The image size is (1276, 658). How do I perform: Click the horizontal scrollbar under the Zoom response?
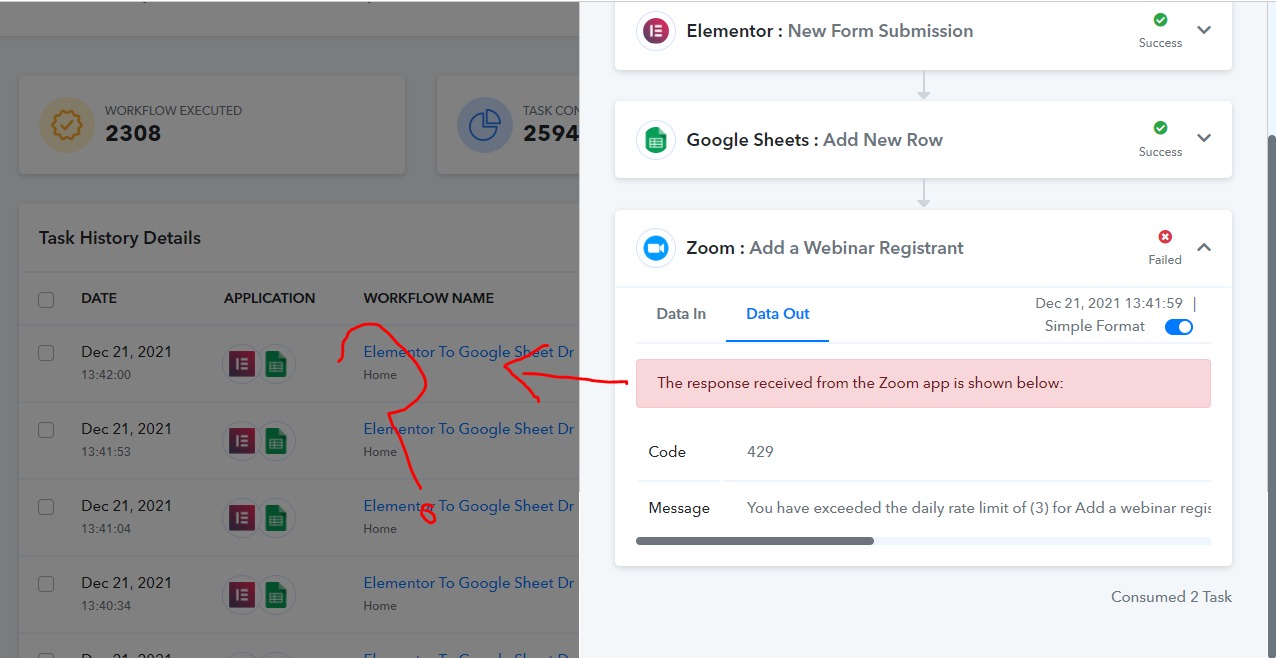[755, 541]
